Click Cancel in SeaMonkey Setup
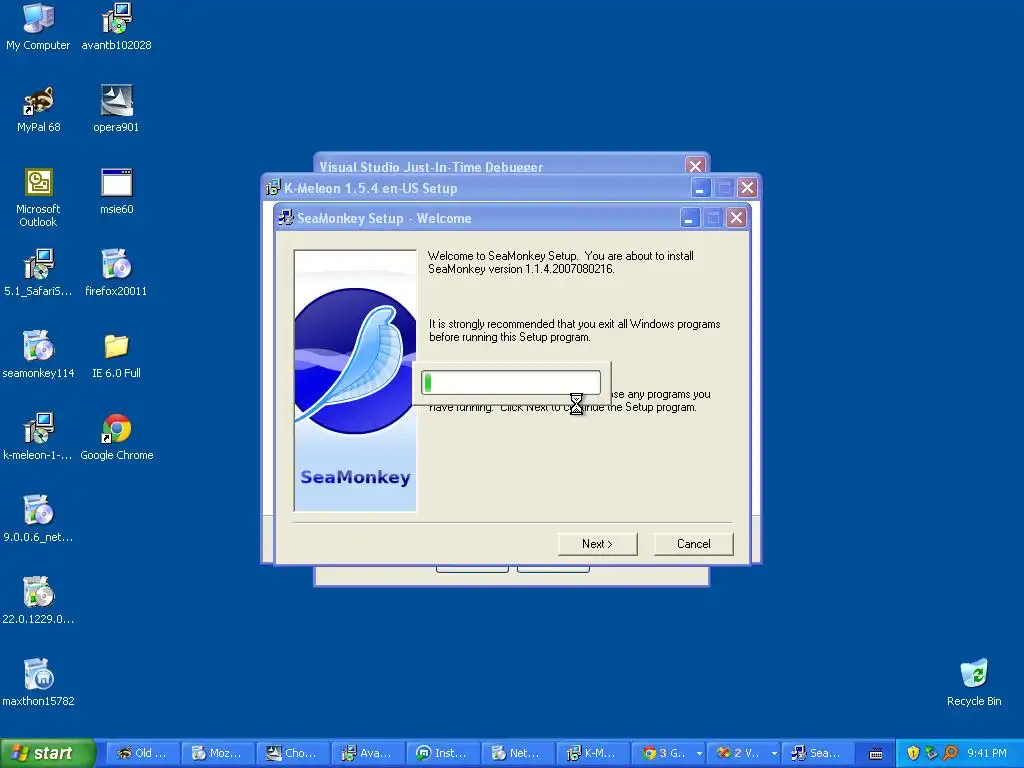 [694, 544]
